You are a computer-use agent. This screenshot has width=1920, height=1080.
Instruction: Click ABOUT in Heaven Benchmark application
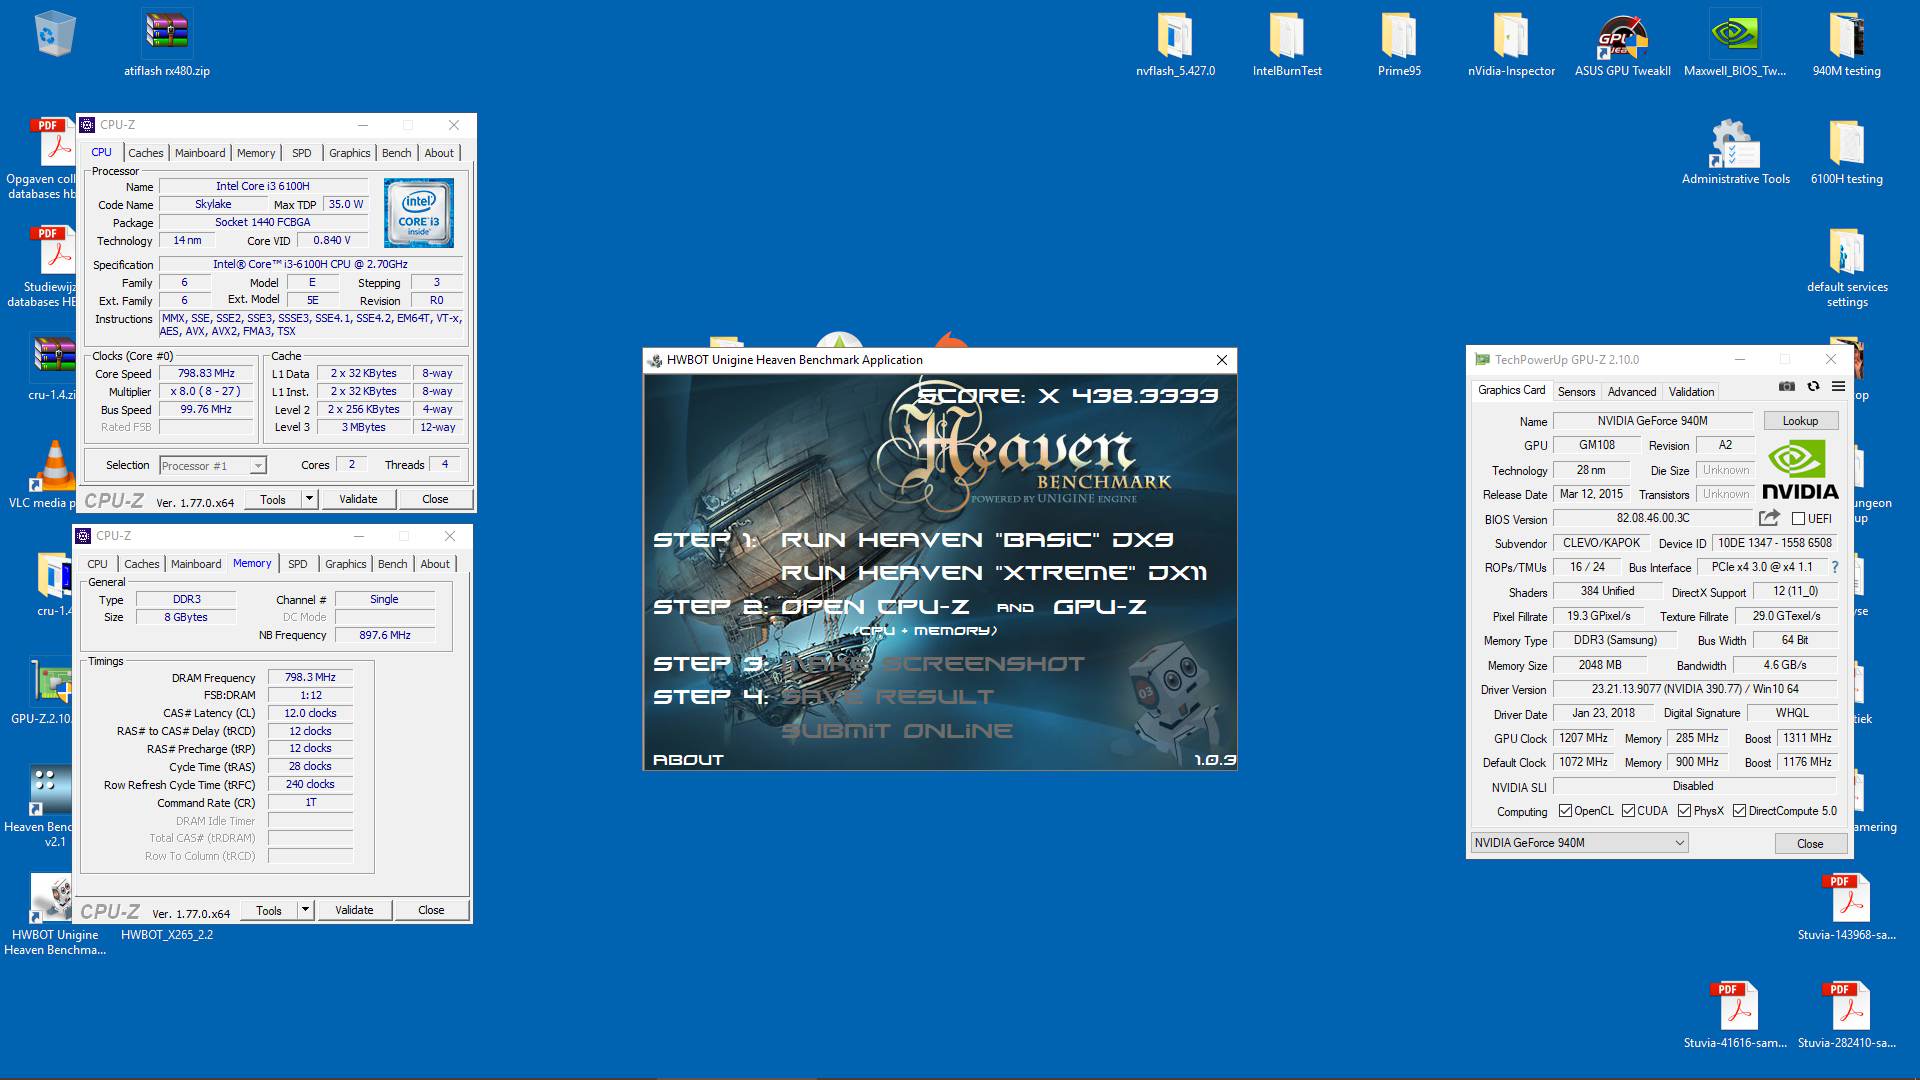[688, 760]
